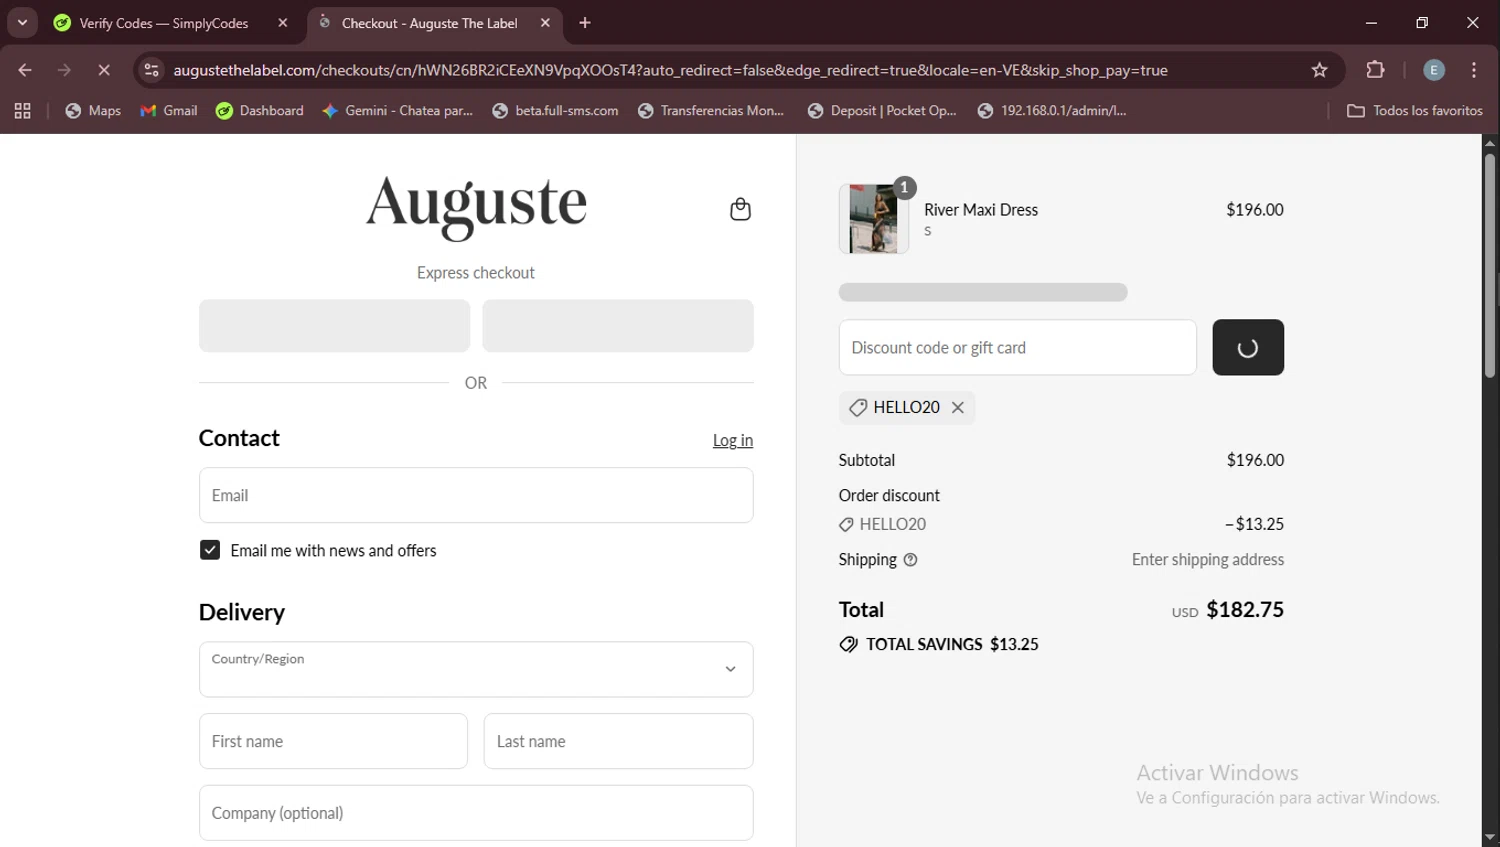Open the Chrome three-dot menu
1500x847 pixels.
[x=1474, y=70]
